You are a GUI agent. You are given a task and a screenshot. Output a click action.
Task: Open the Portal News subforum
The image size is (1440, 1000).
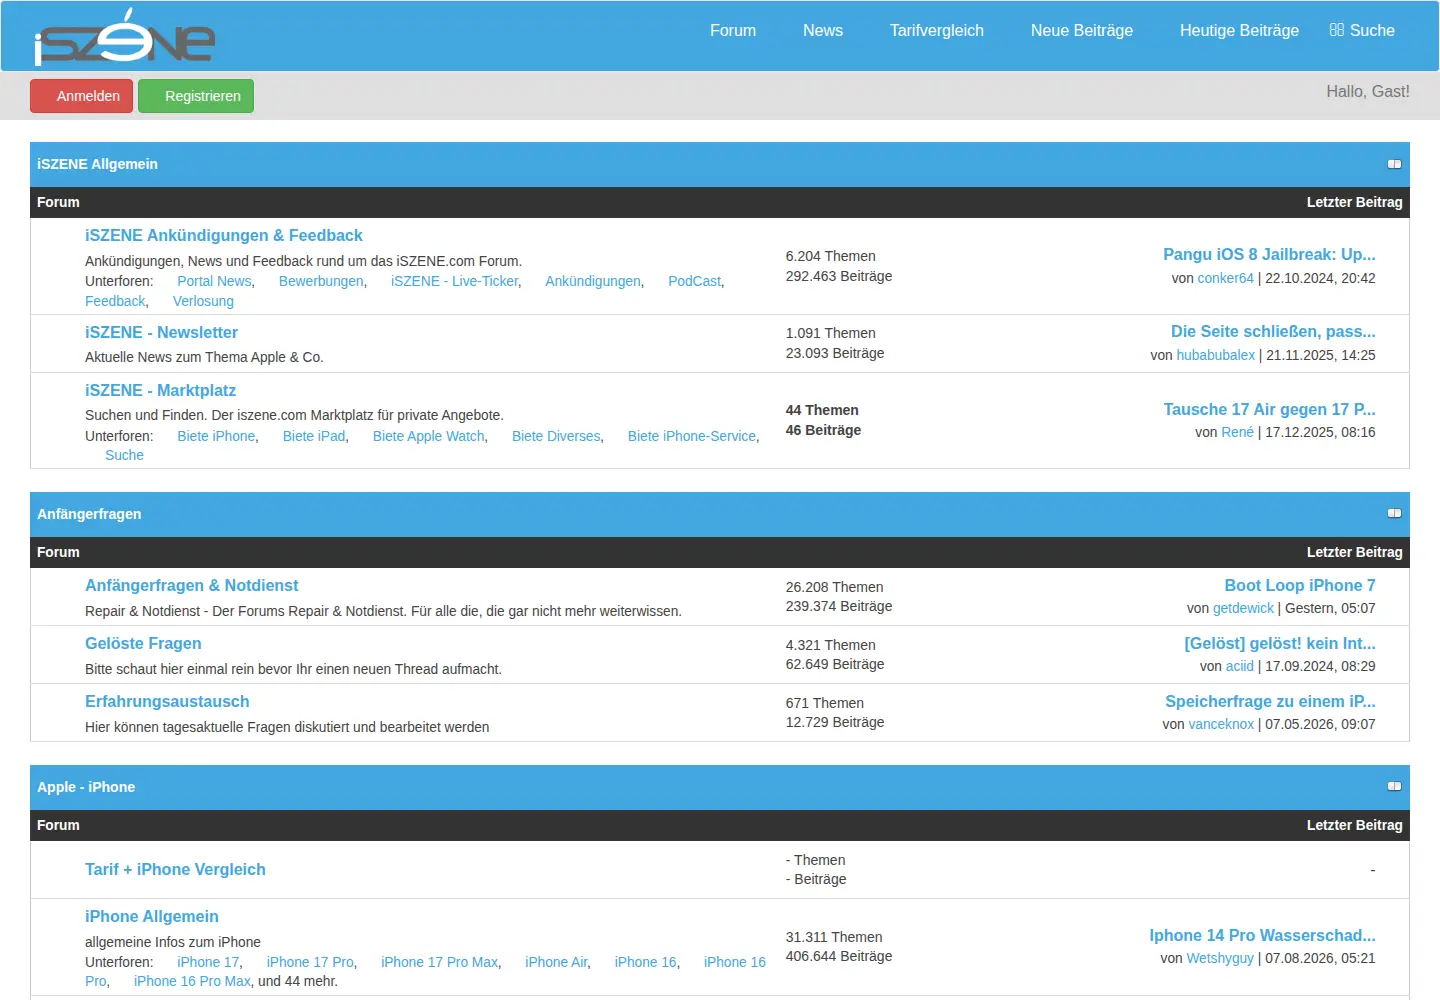[x=214, y=281]
